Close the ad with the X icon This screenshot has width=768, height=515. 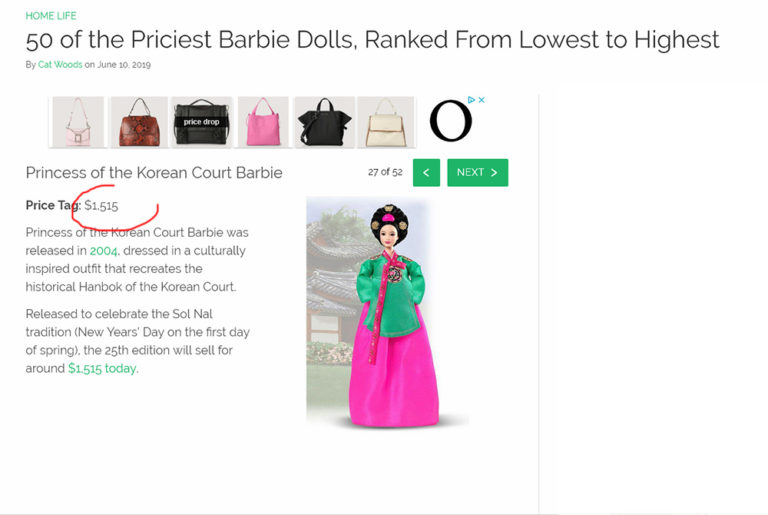point(482,100)
